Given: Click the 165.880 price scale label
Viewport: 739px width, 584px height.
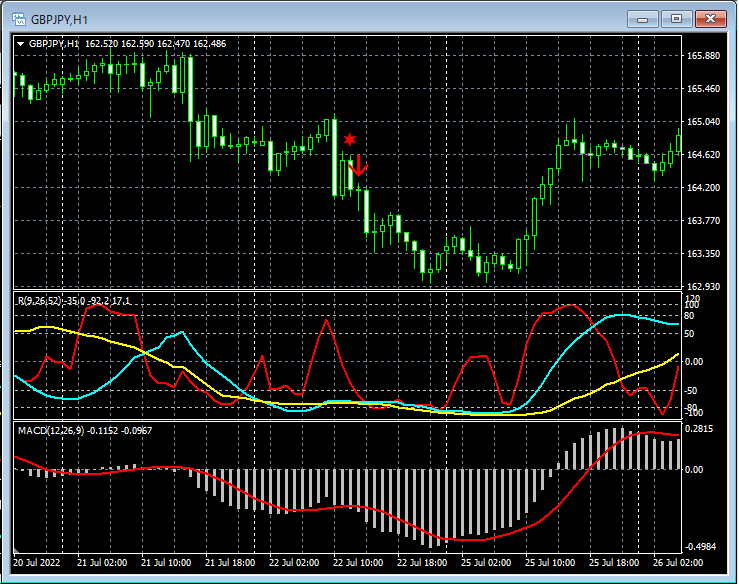Looking at the screenshot, I should [703, 56].
